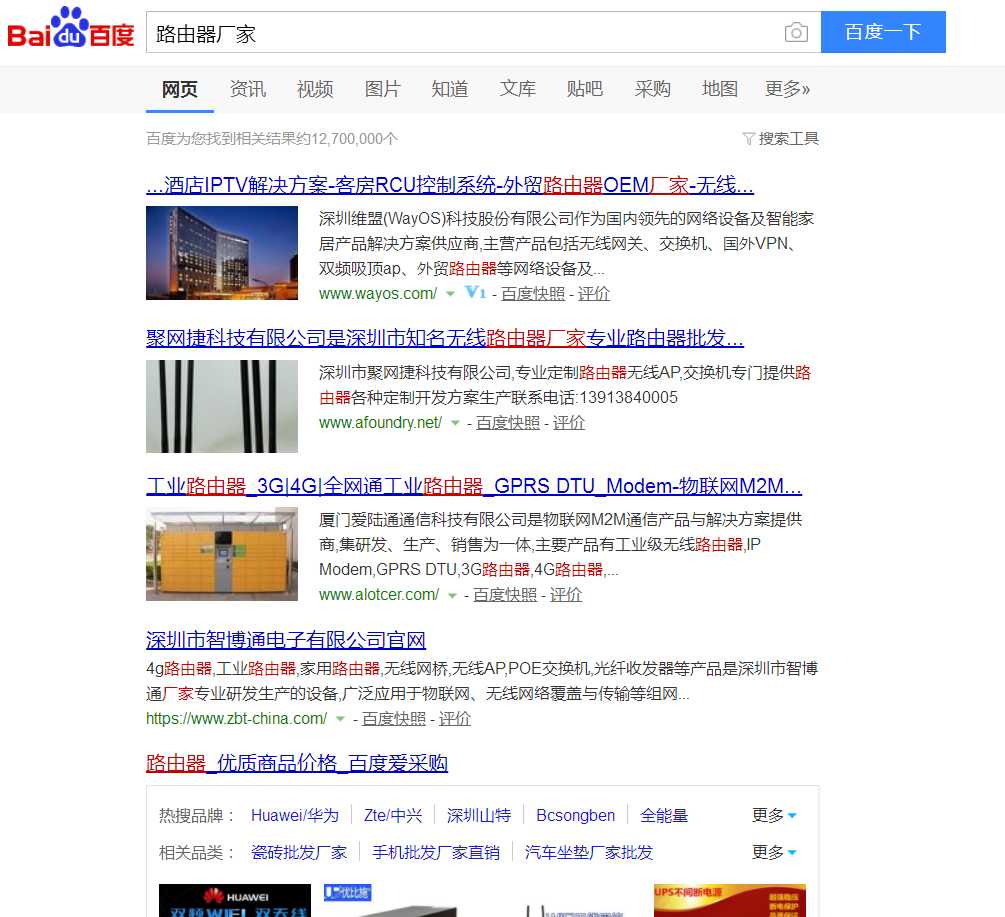The width and height of the screenshot is (1005, 917).
Task: Click the 优比施 product thumbnail
Action: pos(399,900)
